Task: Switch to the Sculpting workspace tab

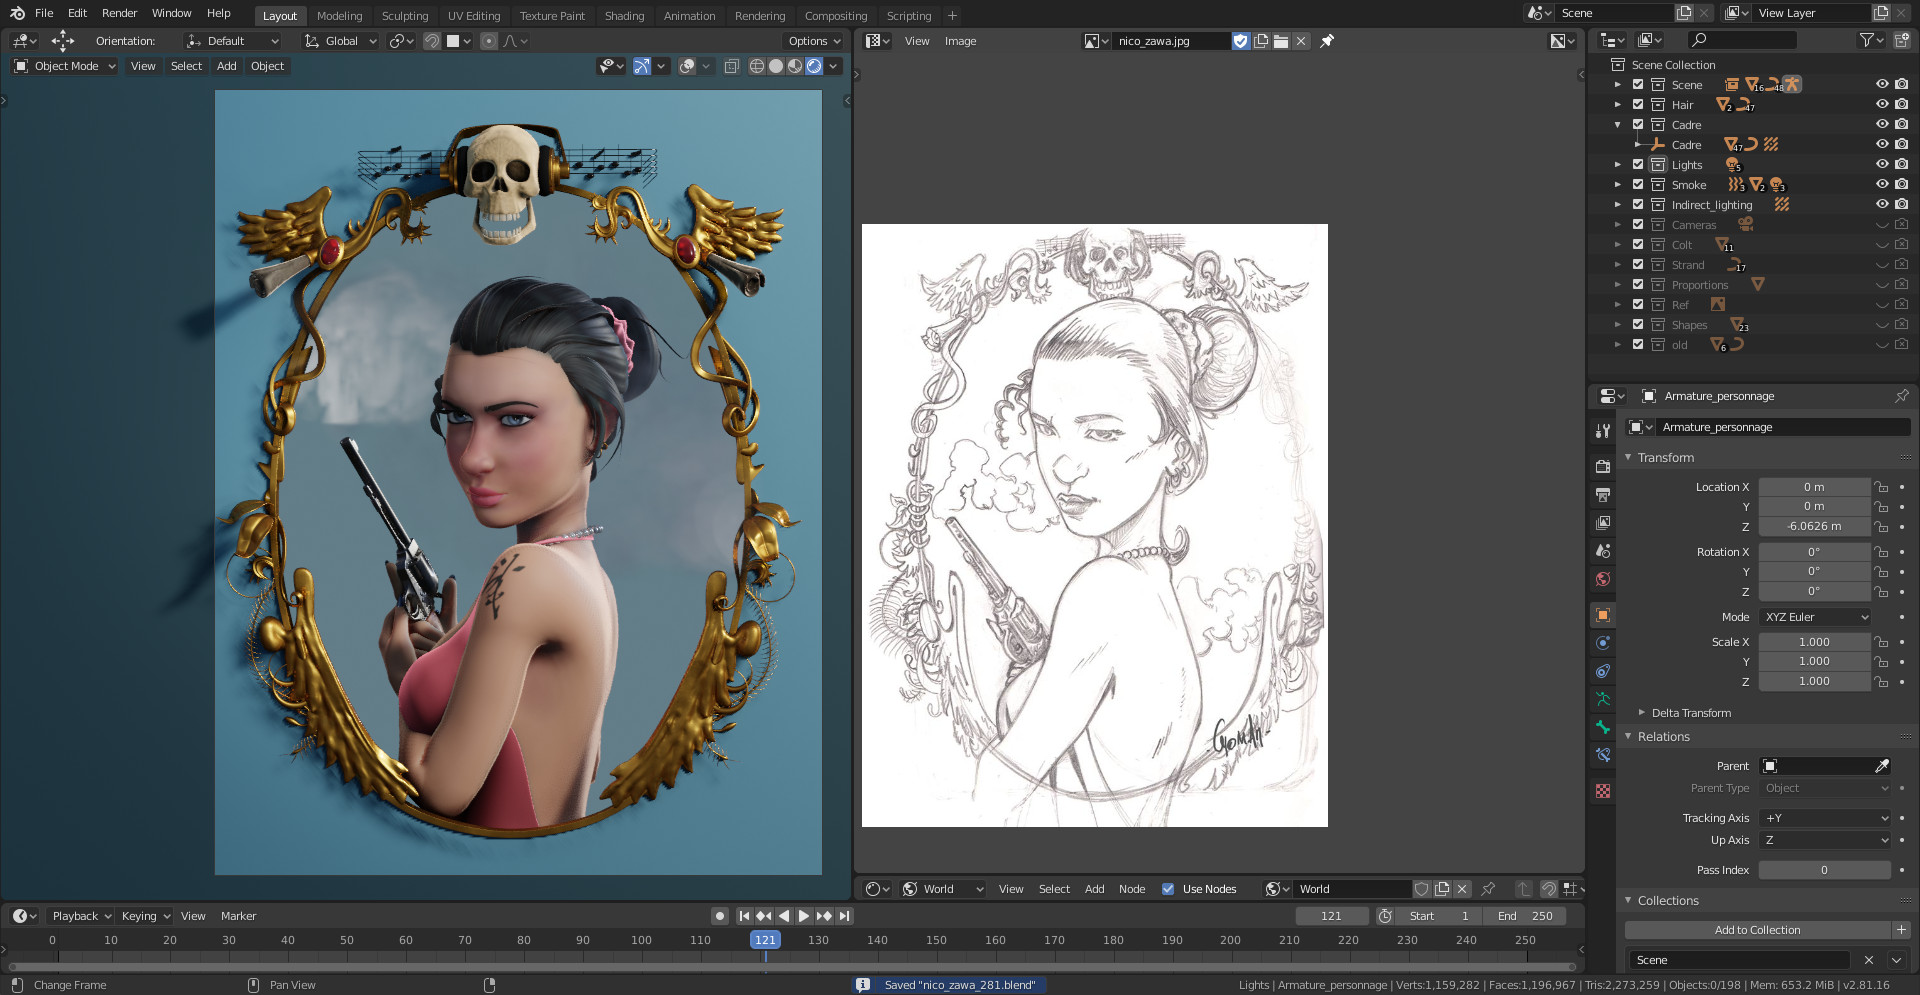Action: (x=404, y=16)
